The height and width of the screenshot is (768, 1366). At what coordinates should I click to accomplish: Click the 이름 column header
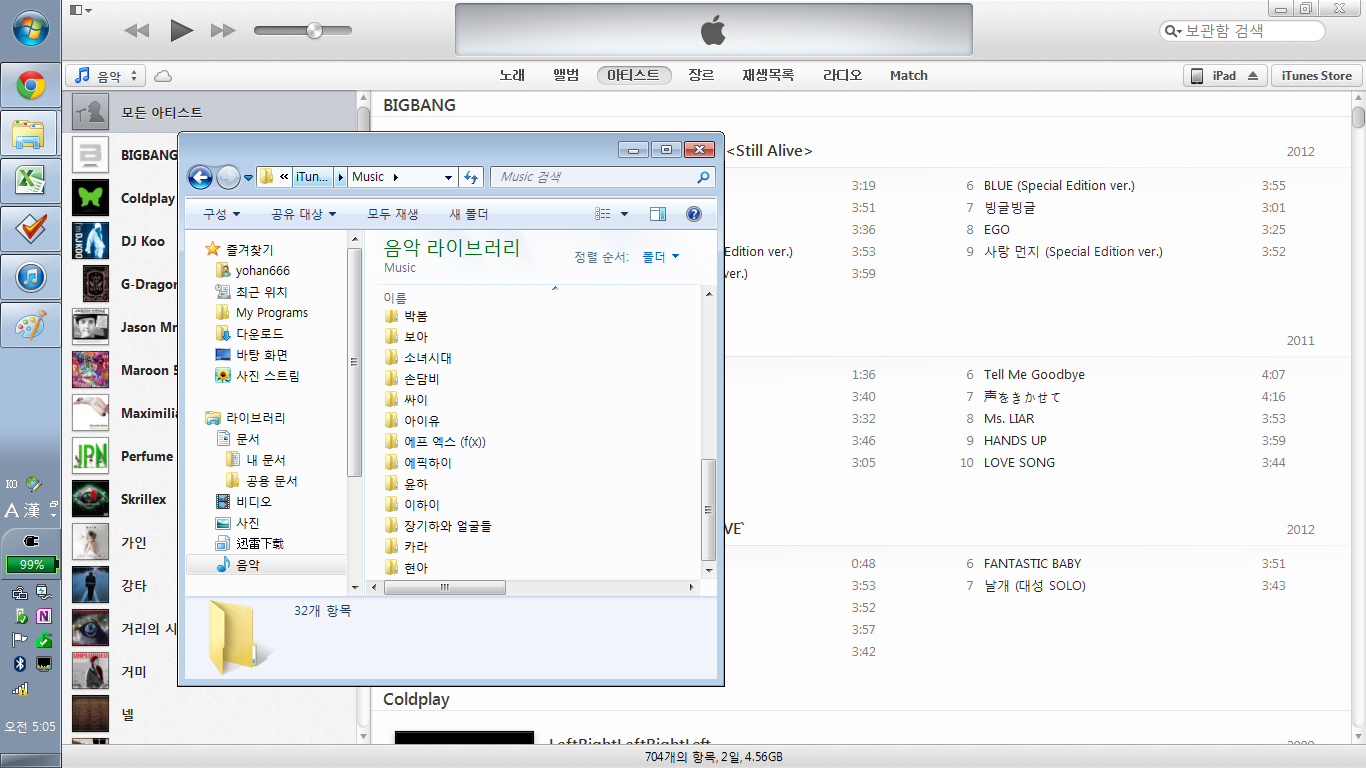(x=395, y=298)
